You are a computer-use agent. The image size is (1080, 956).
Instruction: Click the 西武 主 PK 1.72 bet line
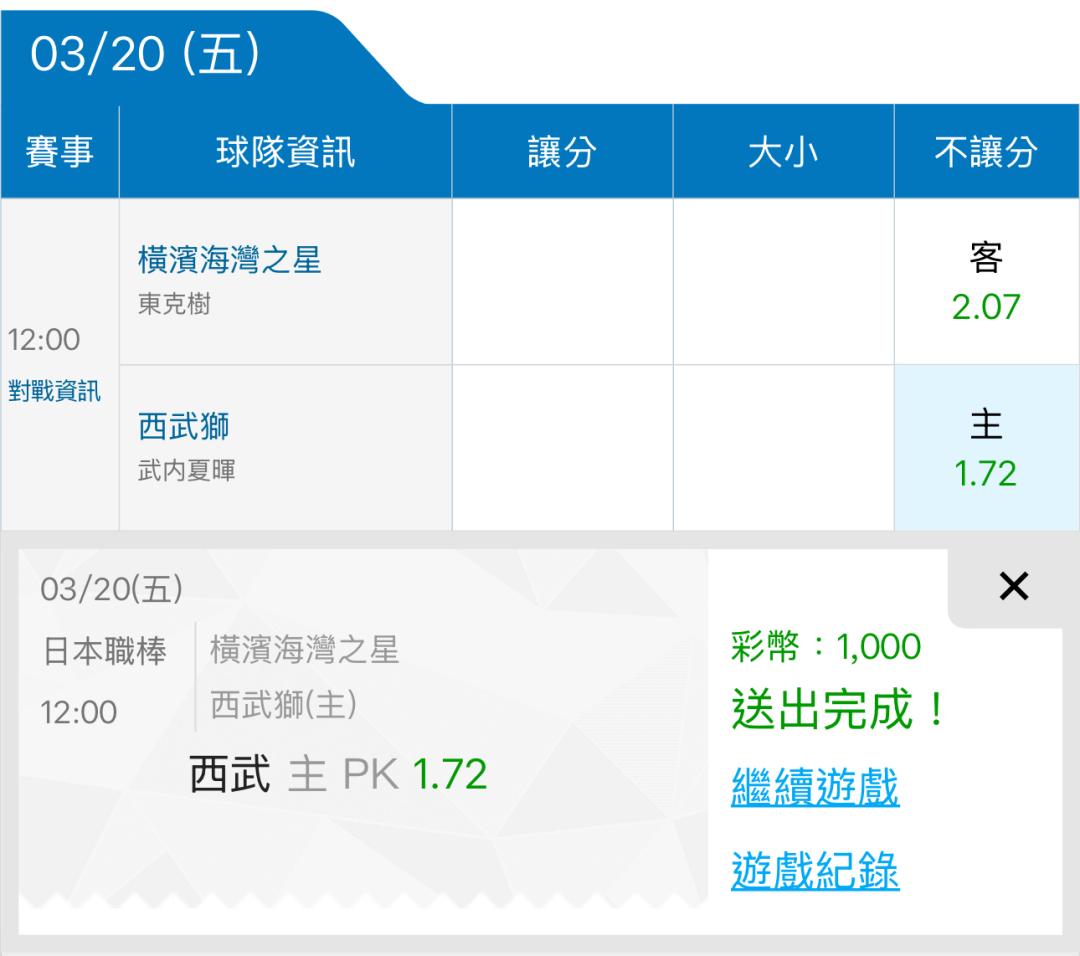[x=338, y=775]
